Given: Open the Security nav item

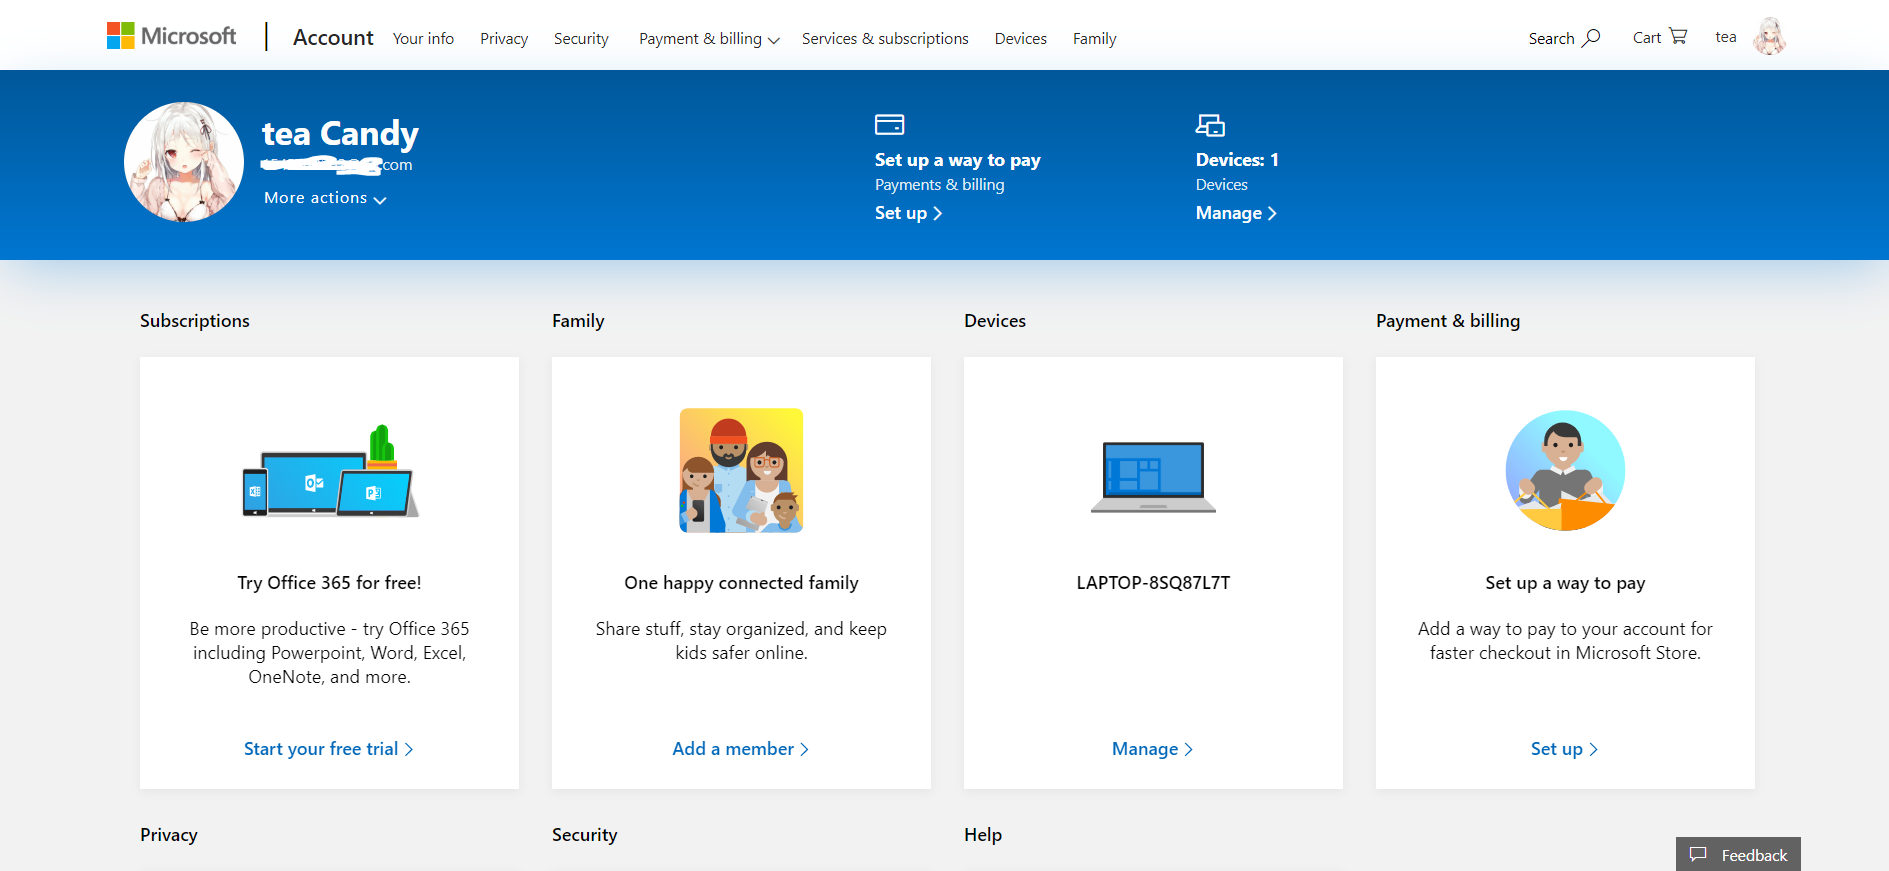Looking at the screenshot, I should click(581, 38).
